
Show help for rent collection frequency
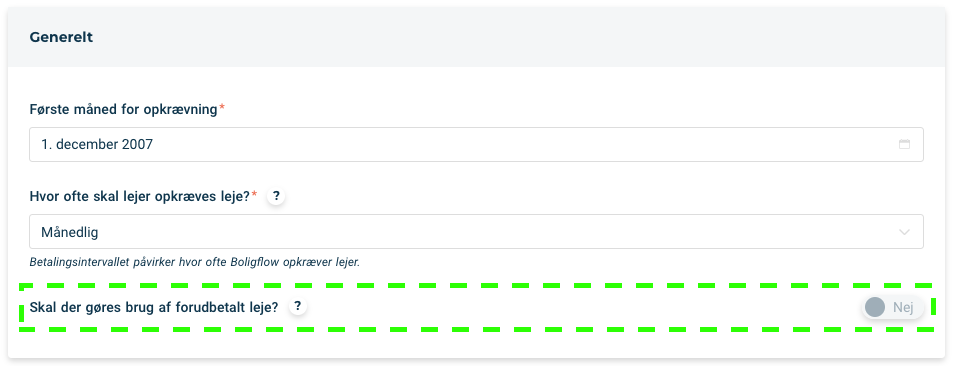[276, 196]
